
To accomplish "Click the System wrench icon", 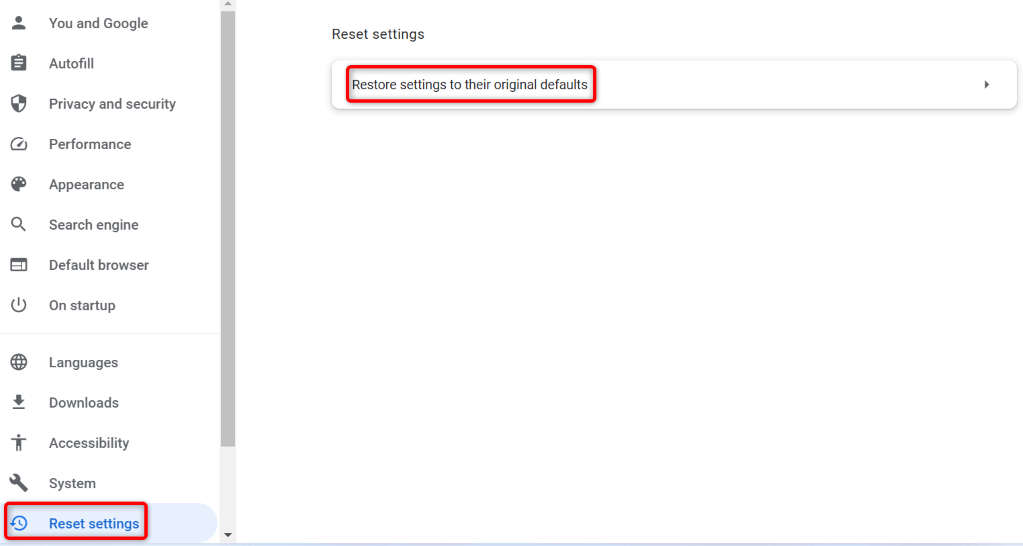I will (x=18, y=483).
